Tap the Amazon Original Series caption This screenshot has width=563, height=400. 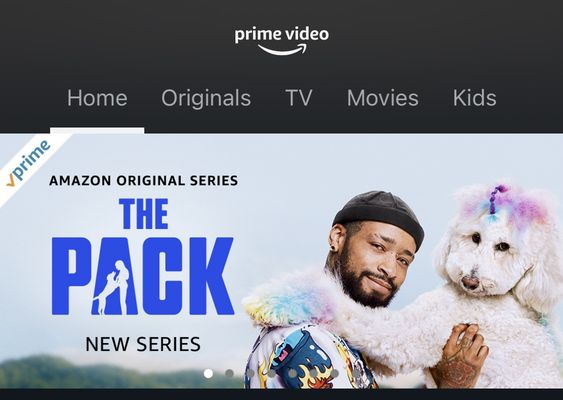coord(143,180)
